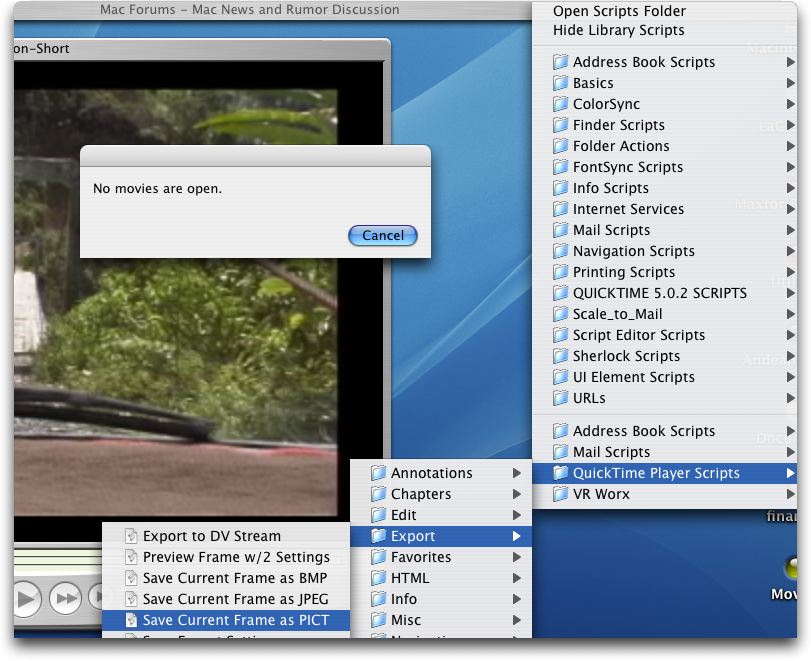Click the Chapters folder icon
This screenshot has height=661, width=811.
tap(379, 494)
